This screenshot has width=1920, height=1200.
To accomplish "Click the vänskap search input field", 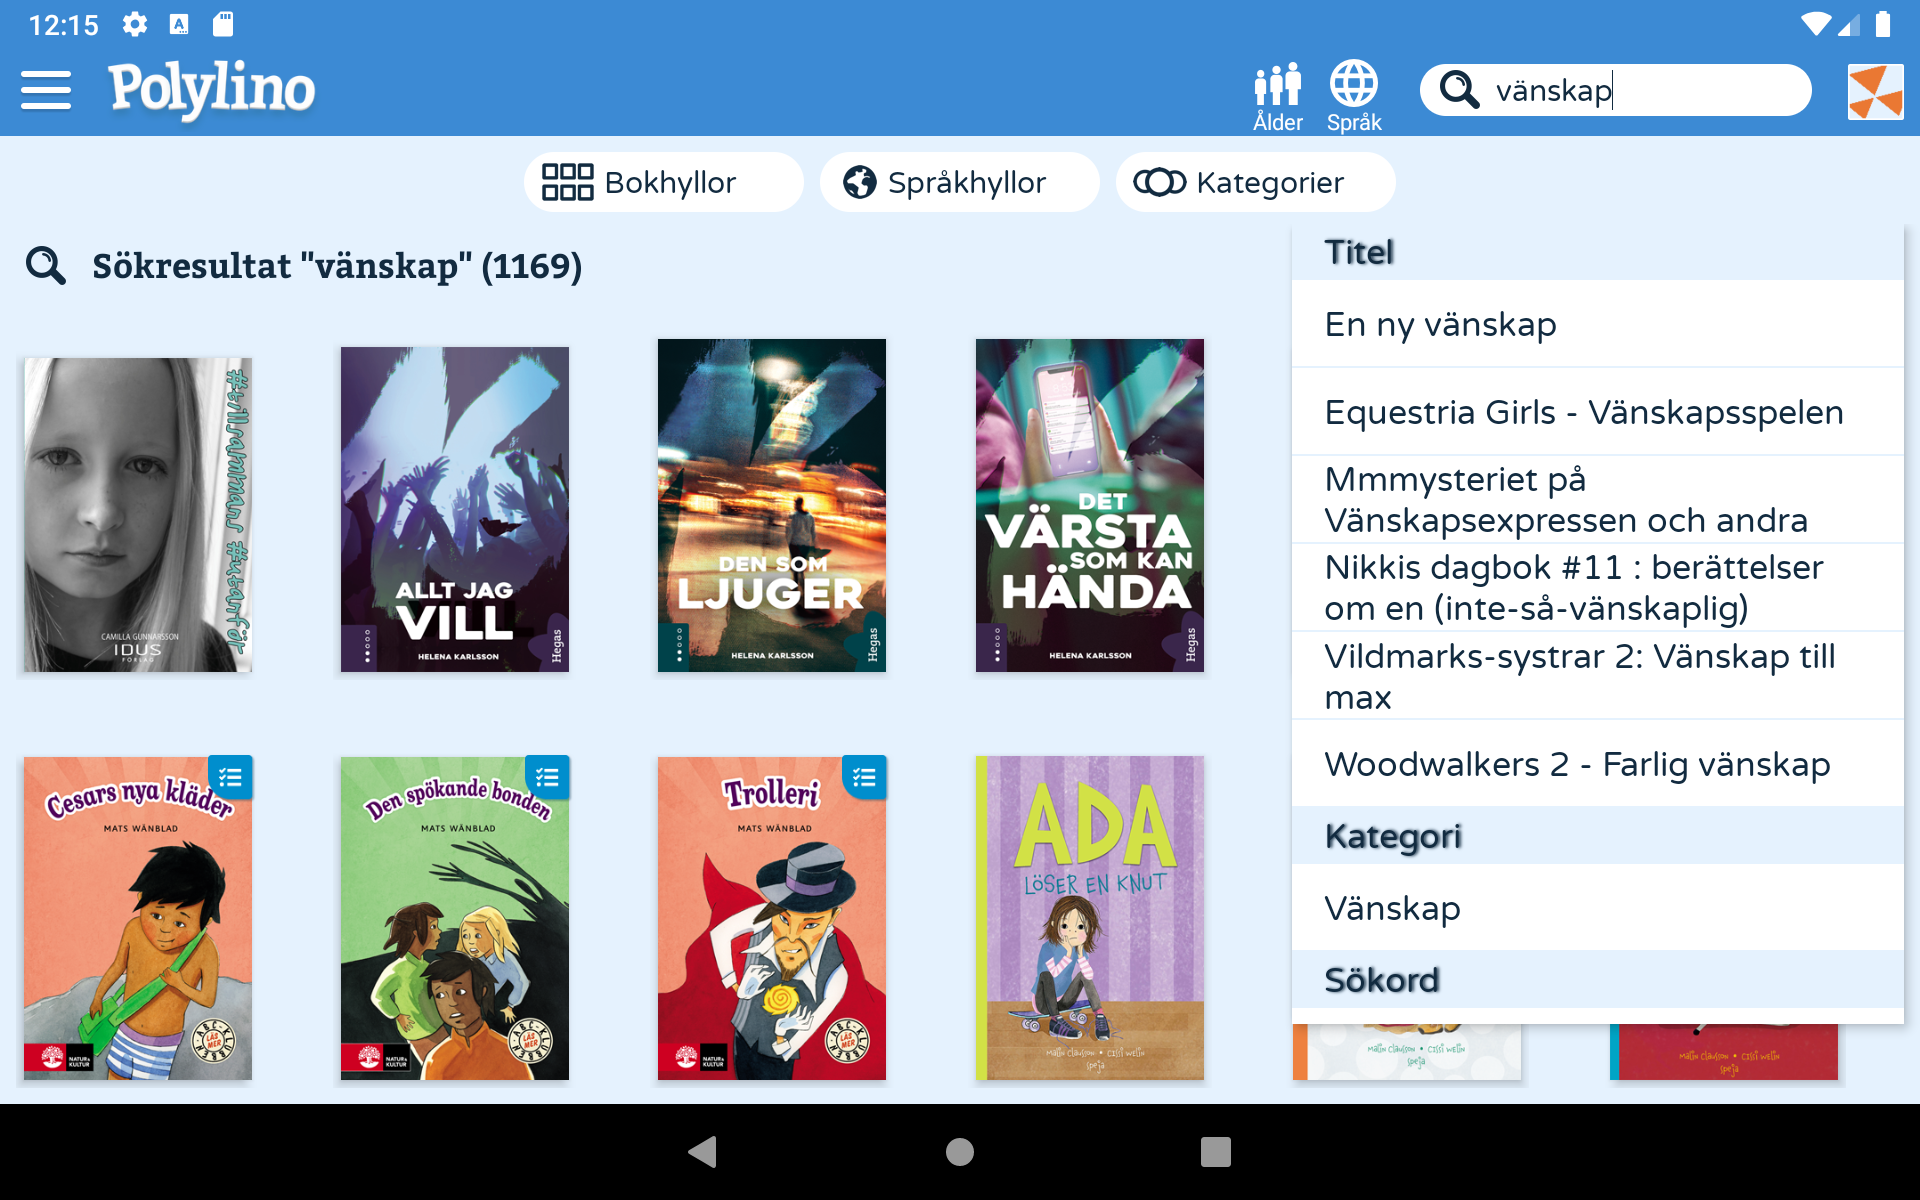I will tap(1615, 90).
